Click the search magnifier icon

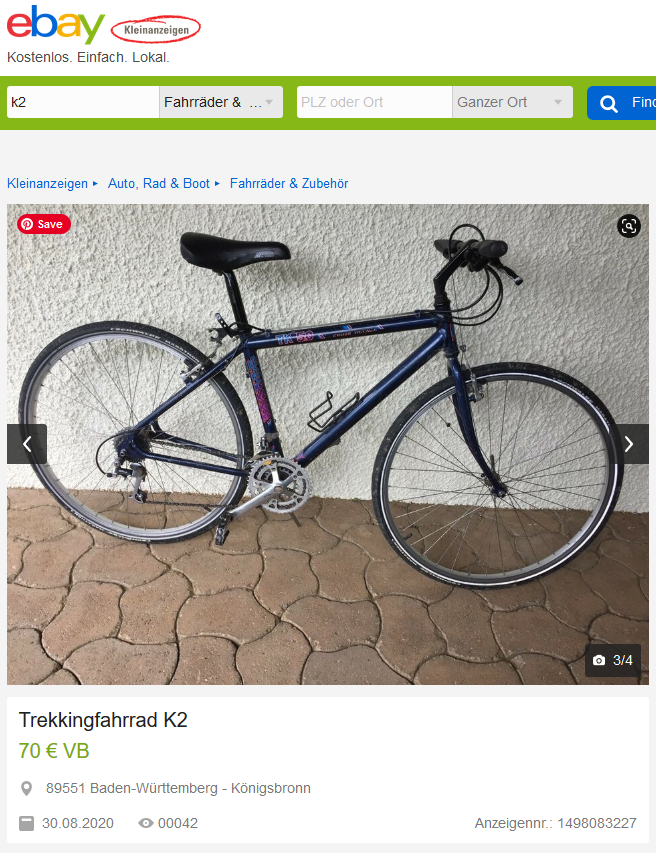click(609, 103)
